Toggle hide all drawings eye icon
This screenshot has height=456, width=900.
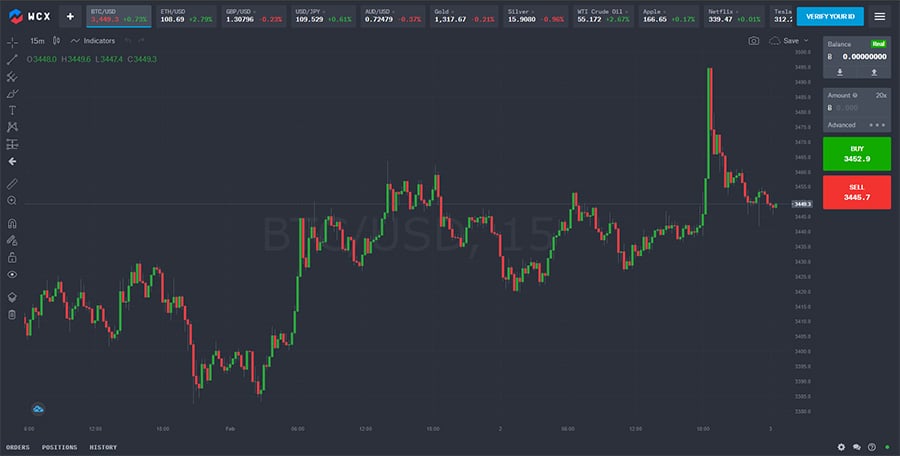12,274
